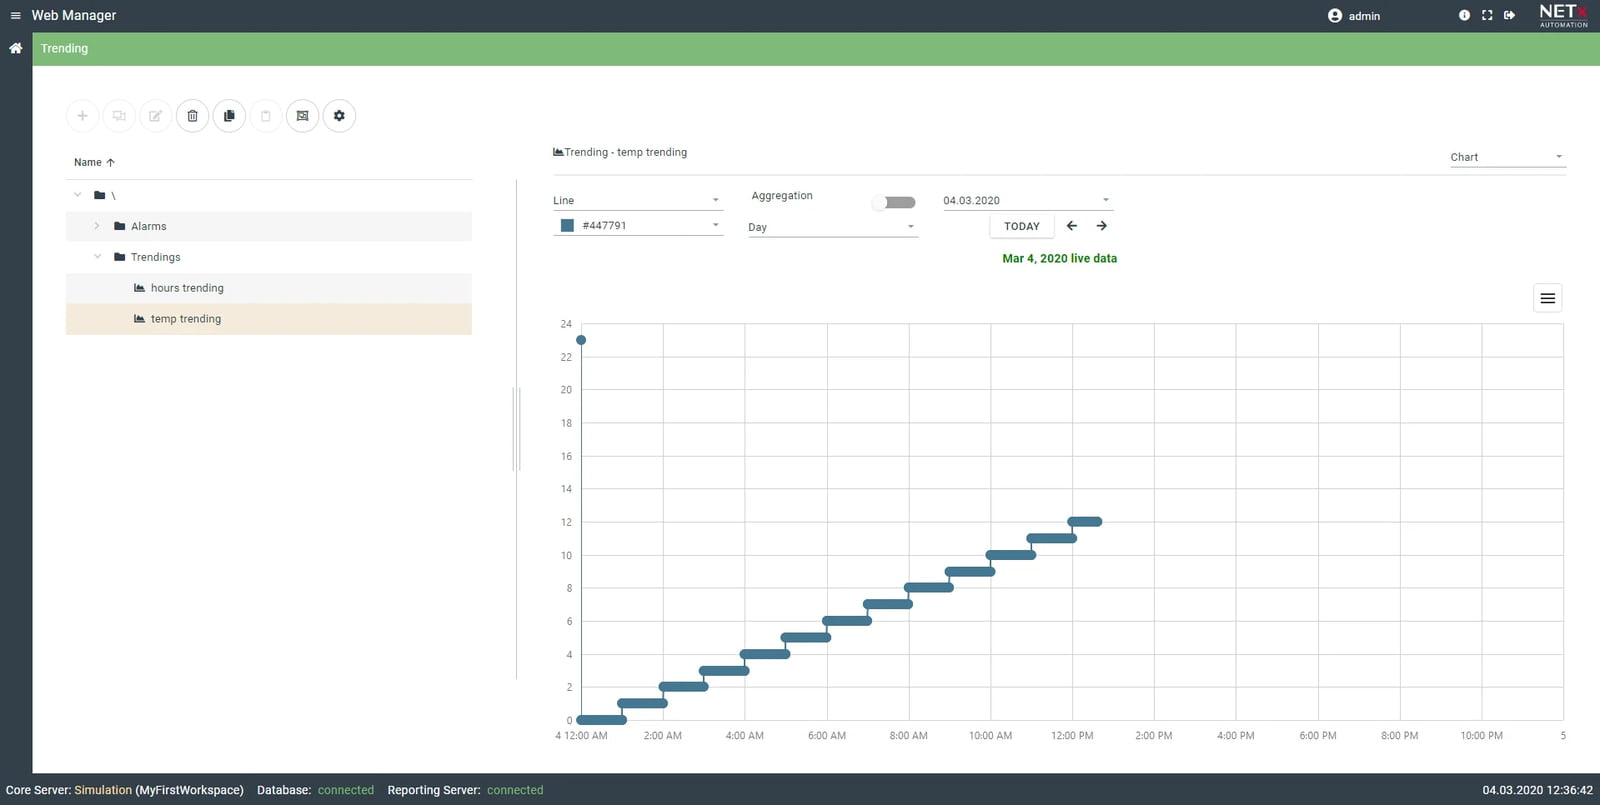
Task: Select the temp trending item
Action: (x=269, y=319)
